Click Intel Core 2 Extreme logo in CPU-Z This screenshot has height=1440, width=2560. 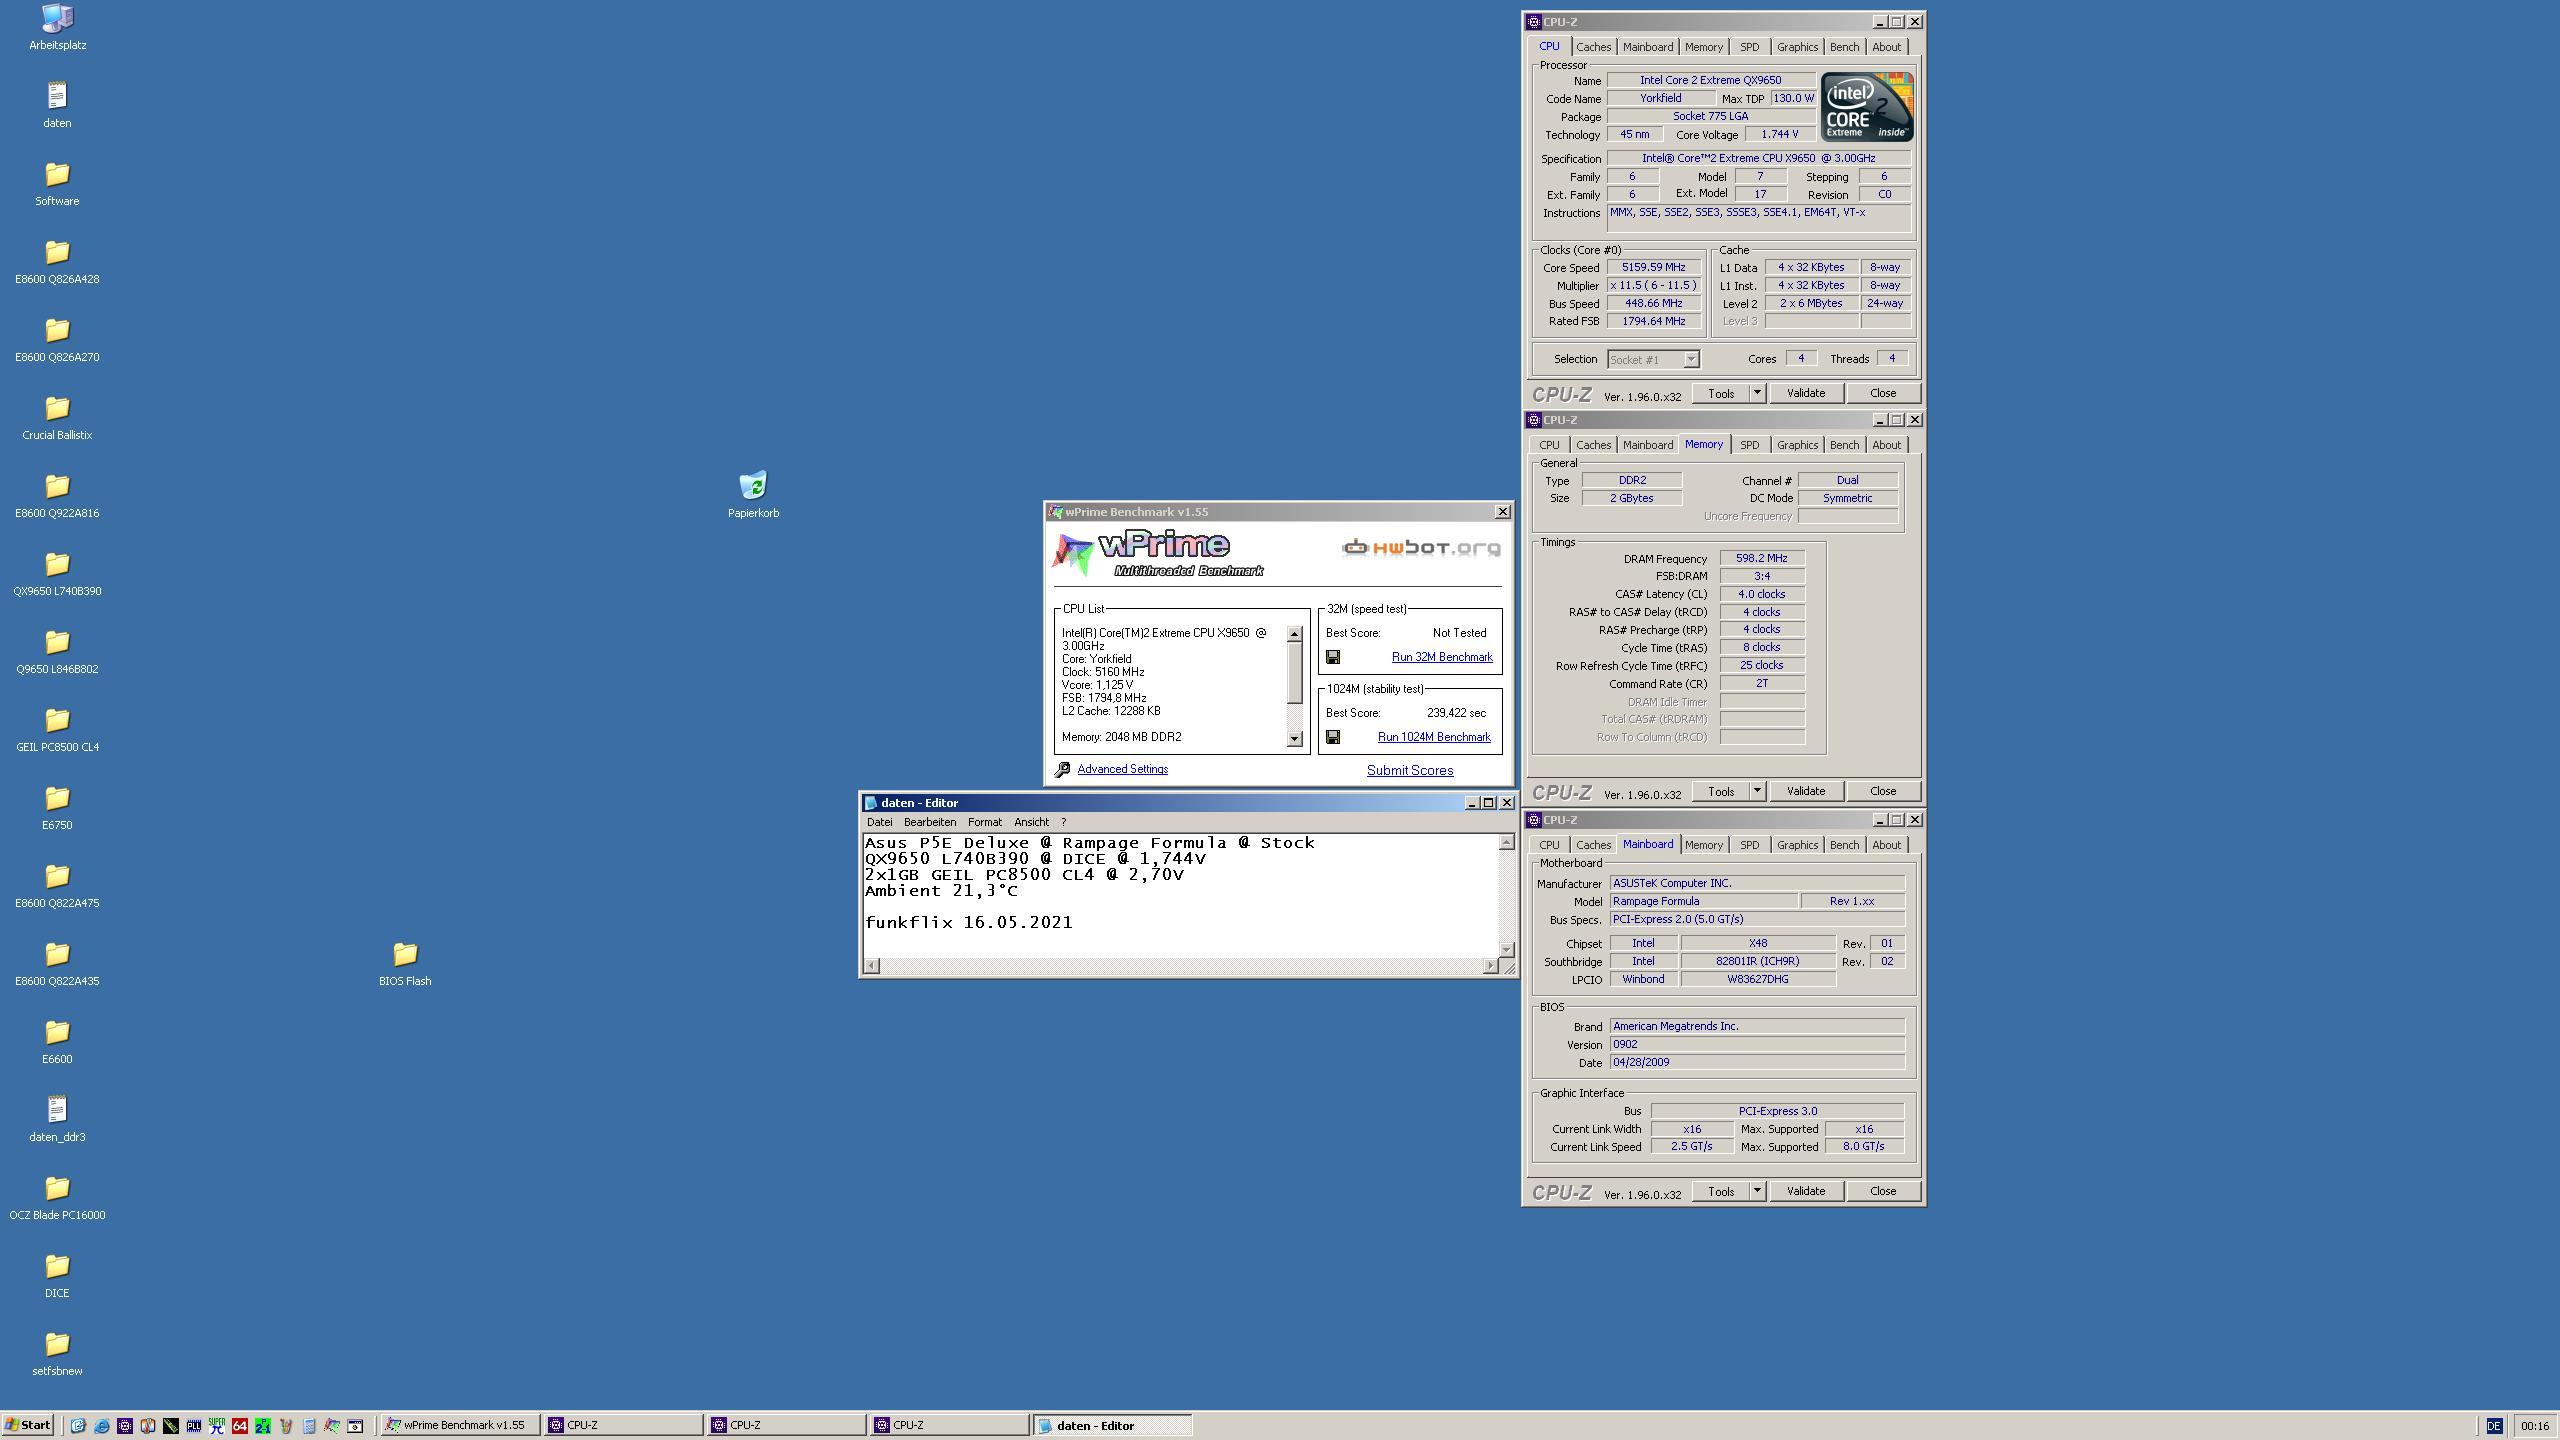tap(1866, 106)
